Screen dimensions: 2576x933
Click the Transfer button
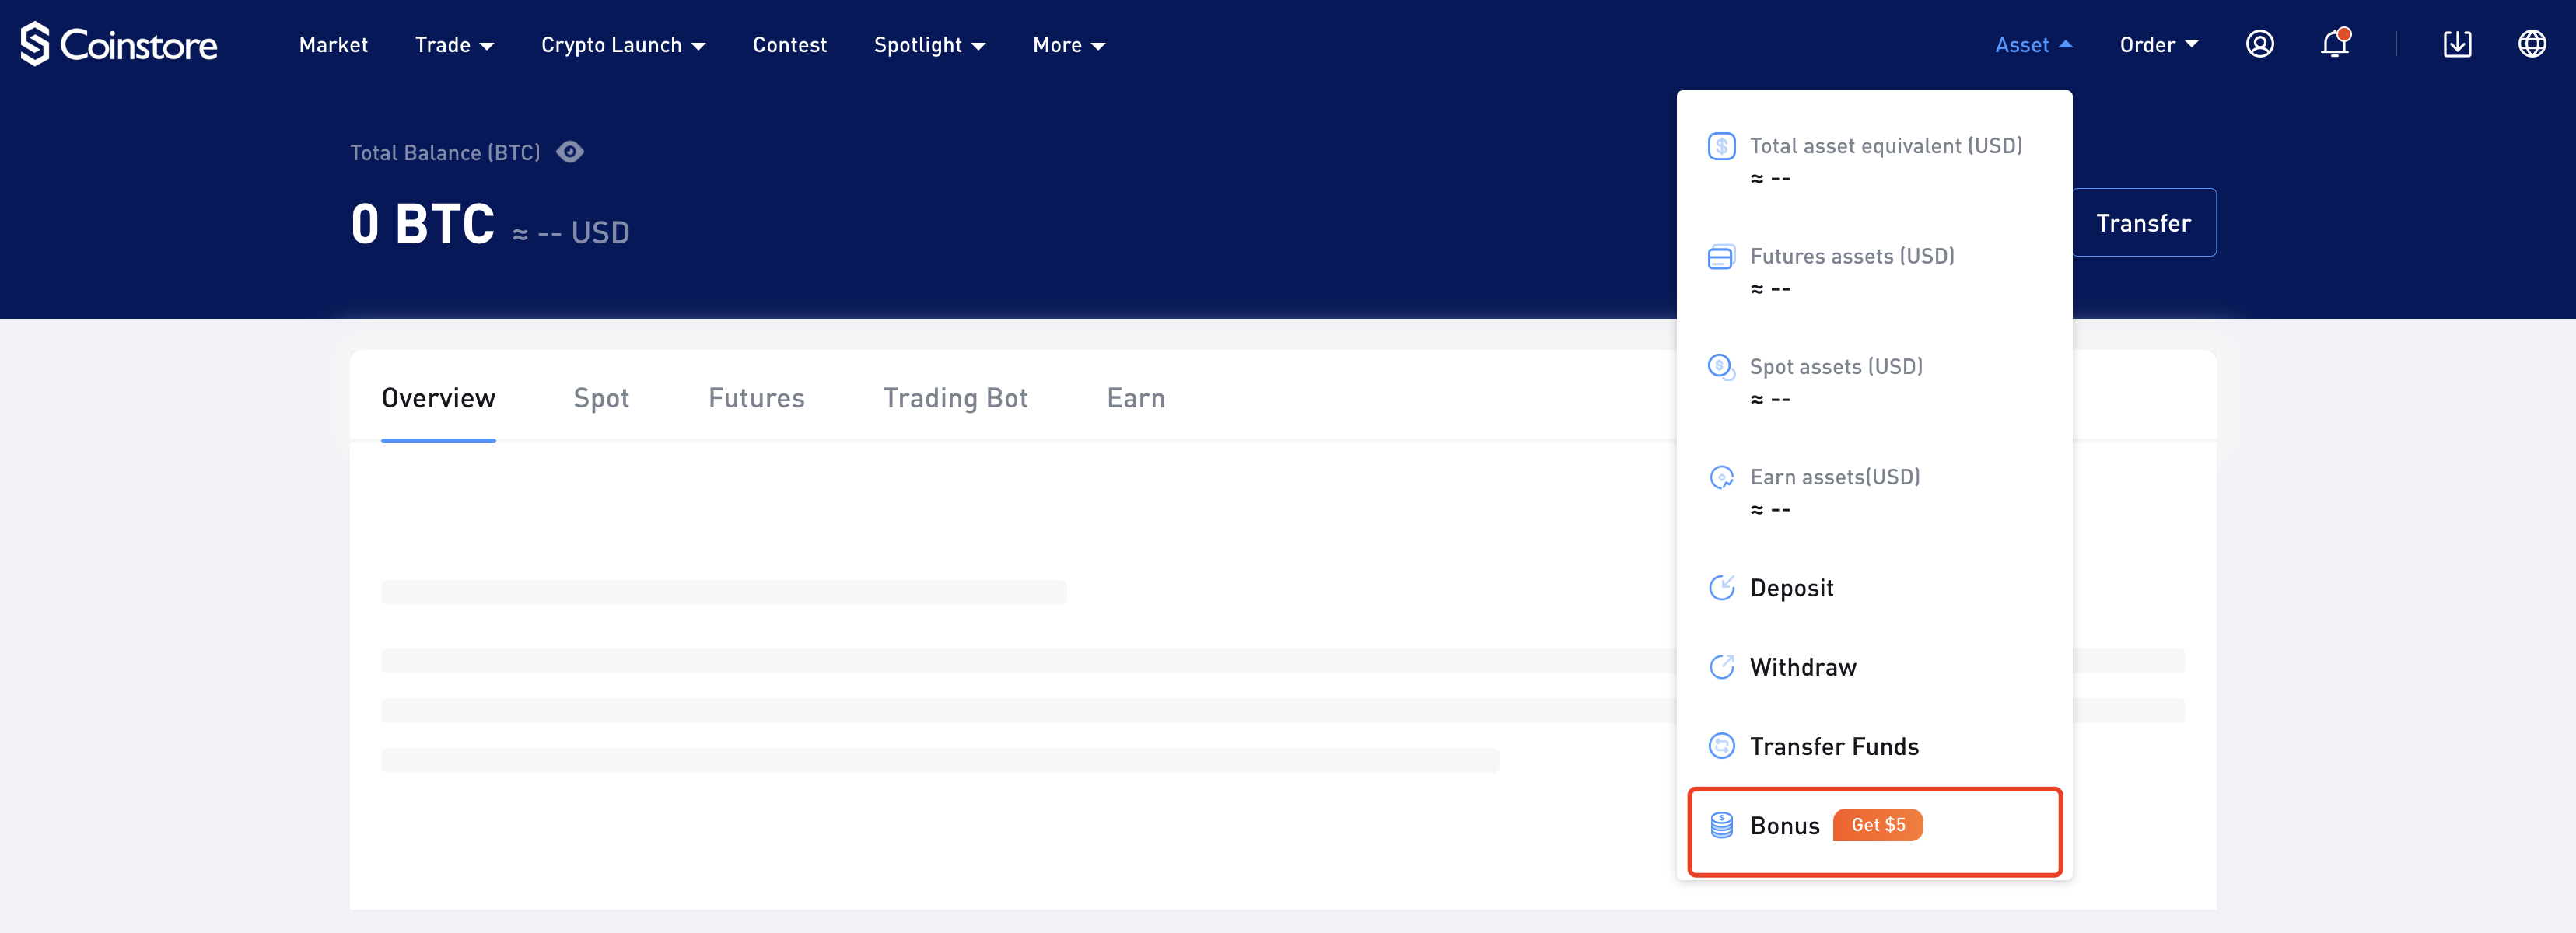point(2143,223)
